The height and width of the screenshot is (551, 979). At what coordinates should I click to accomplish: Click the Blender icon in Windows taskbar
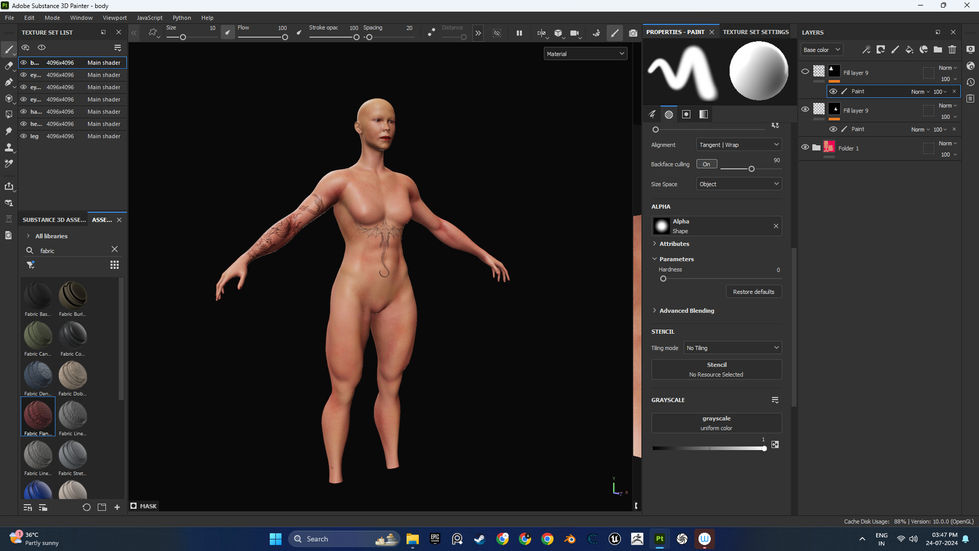click(x=569, y=539)
